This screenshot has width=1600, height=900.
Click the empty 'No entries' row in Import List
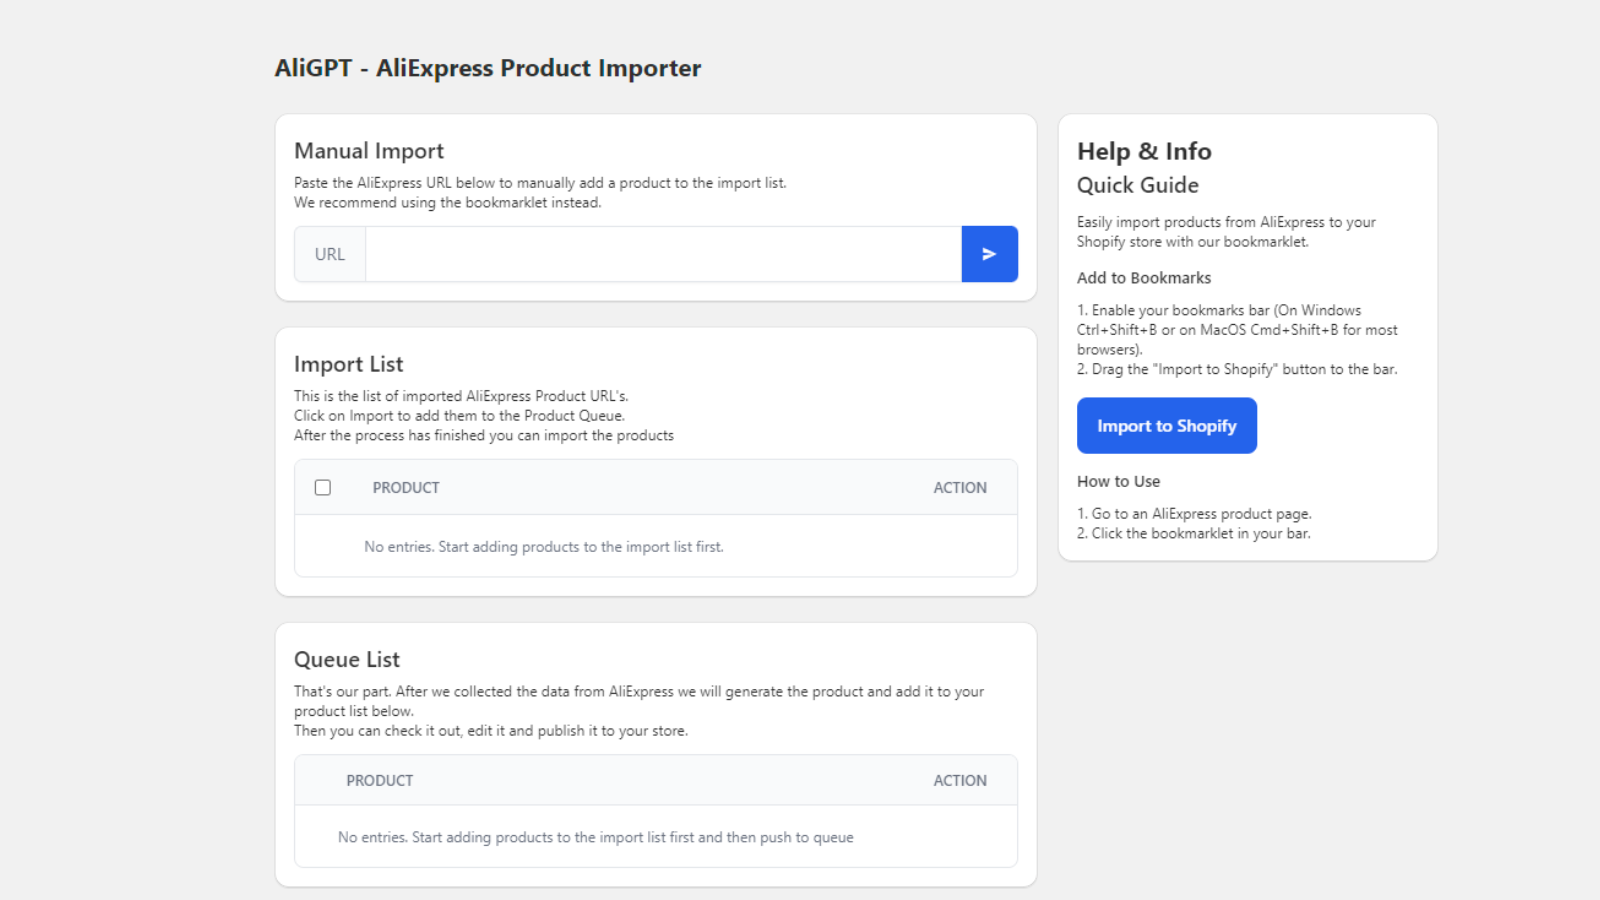544,547
